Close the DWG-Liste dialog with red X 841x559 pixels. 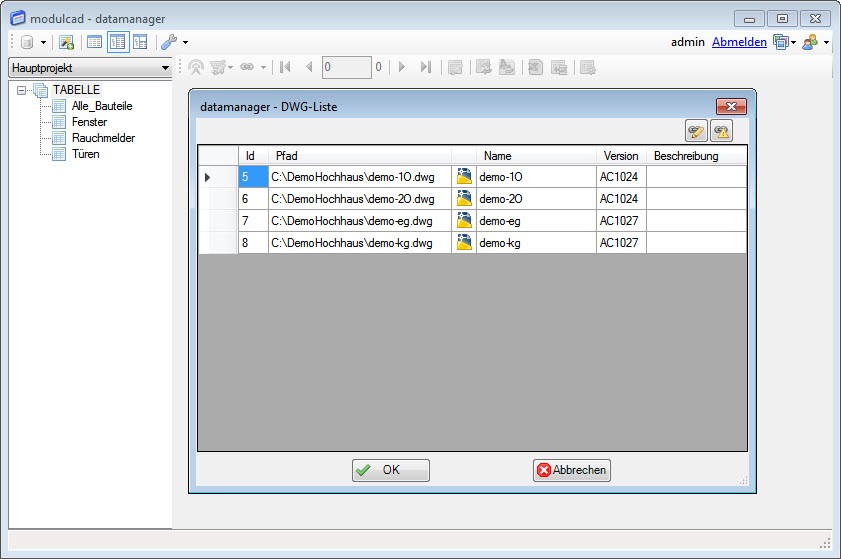click(x=731, y=106)
